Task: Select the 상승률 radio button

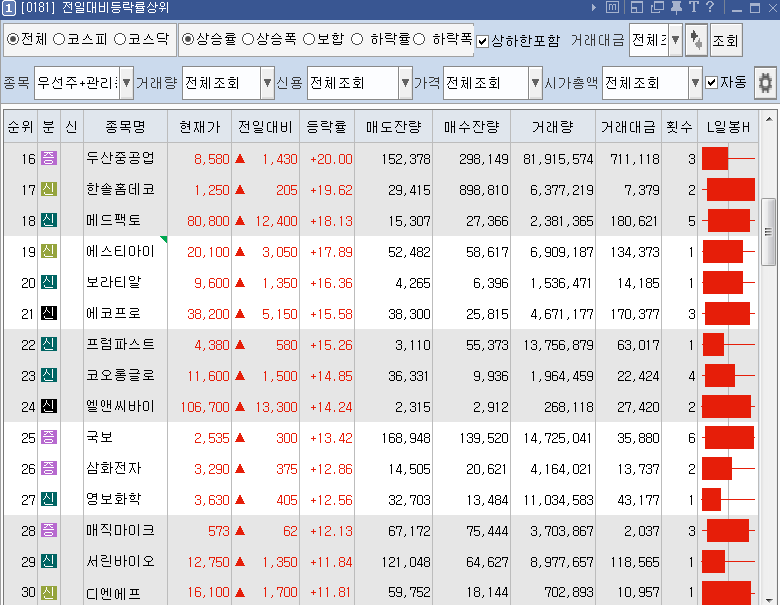Action: 188,39
